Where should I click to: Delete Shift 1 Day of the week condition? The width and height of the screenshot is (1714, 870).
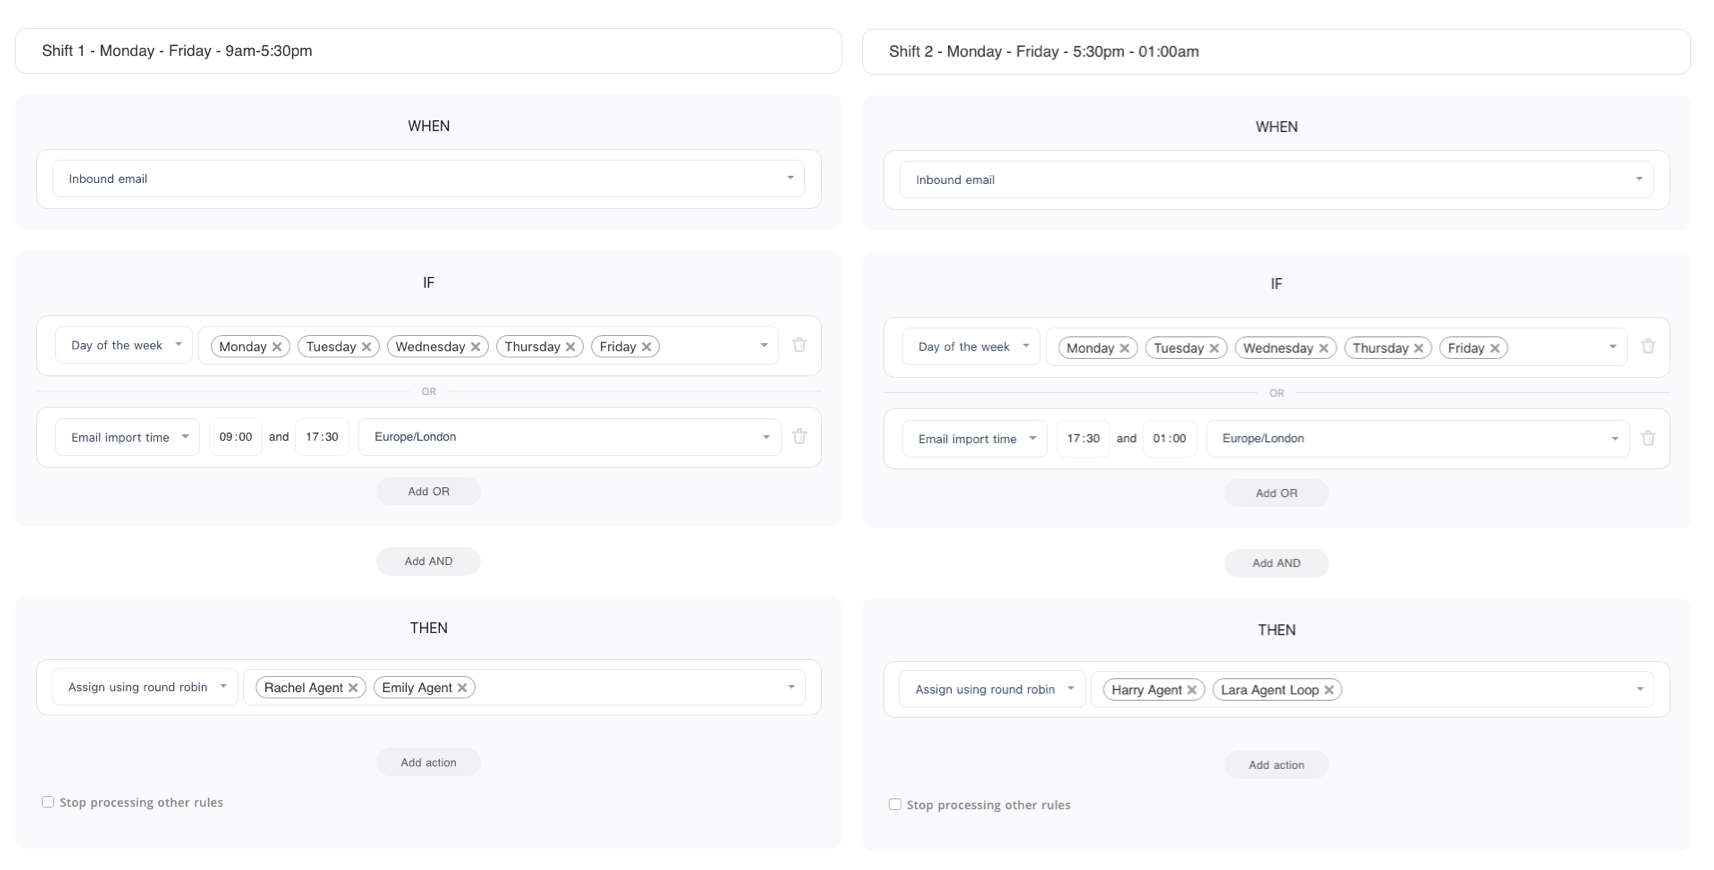(x=799, y=345)
